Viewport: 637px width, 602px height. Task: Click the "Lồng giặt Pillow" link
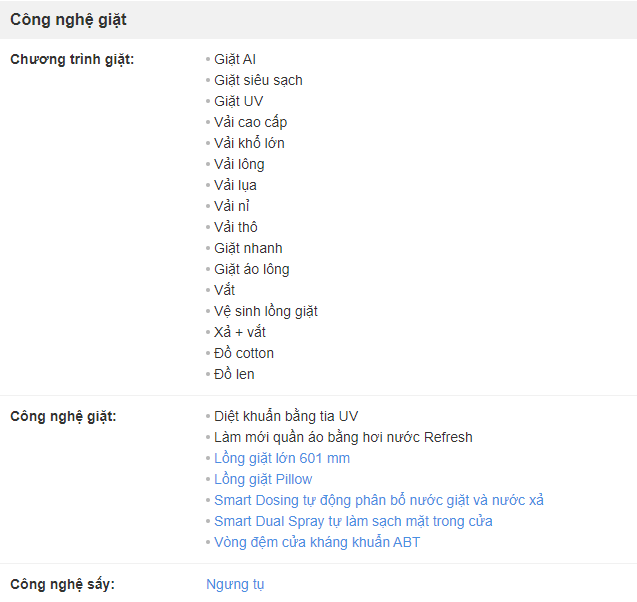[262, 479]
